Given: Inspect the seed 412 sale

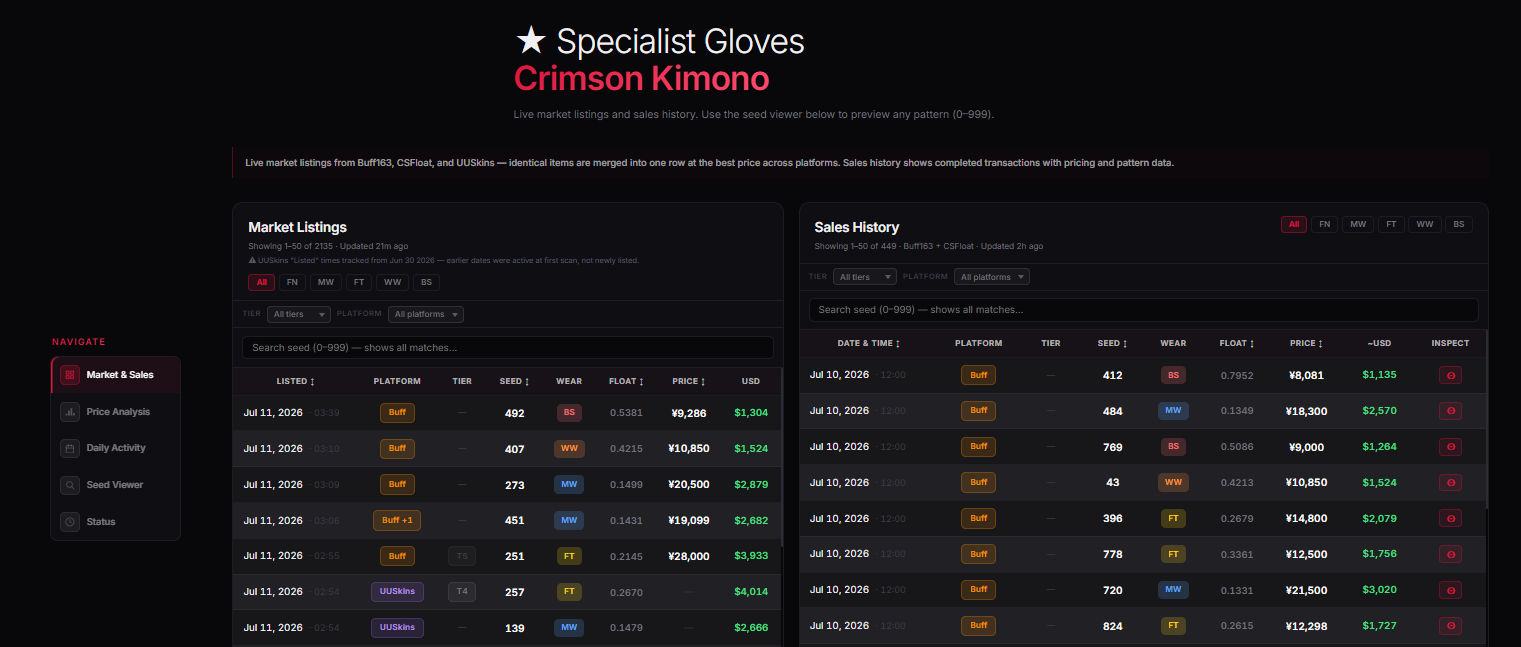Looking at the screenshot, I should coord(1450,375).
